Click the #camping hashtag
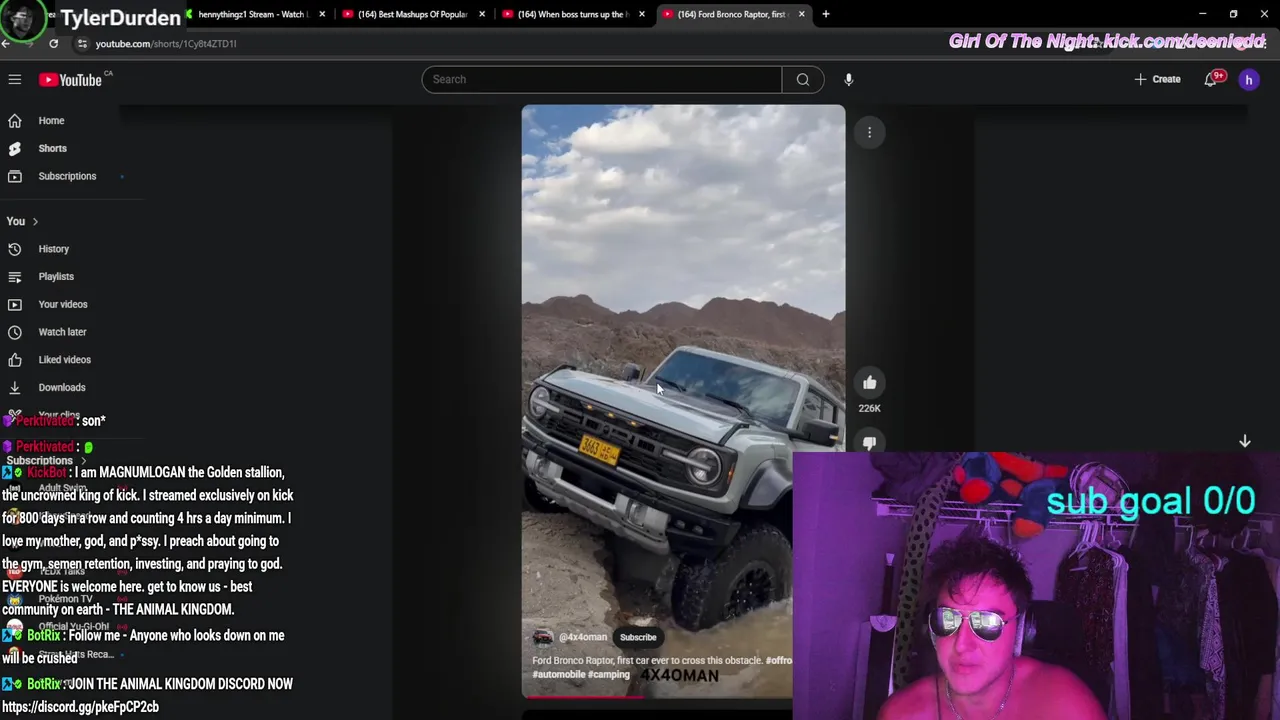The height and width of the screenshot is (720, 1280). click(x=609, y=675)
